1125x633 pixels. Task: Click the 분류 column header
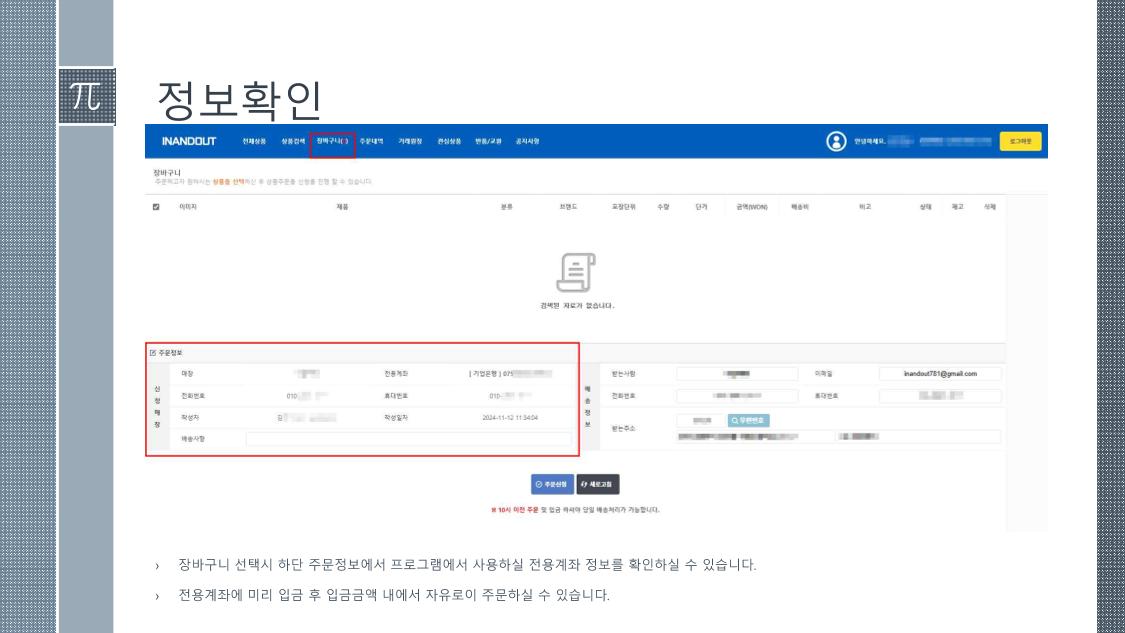[507, 207]
